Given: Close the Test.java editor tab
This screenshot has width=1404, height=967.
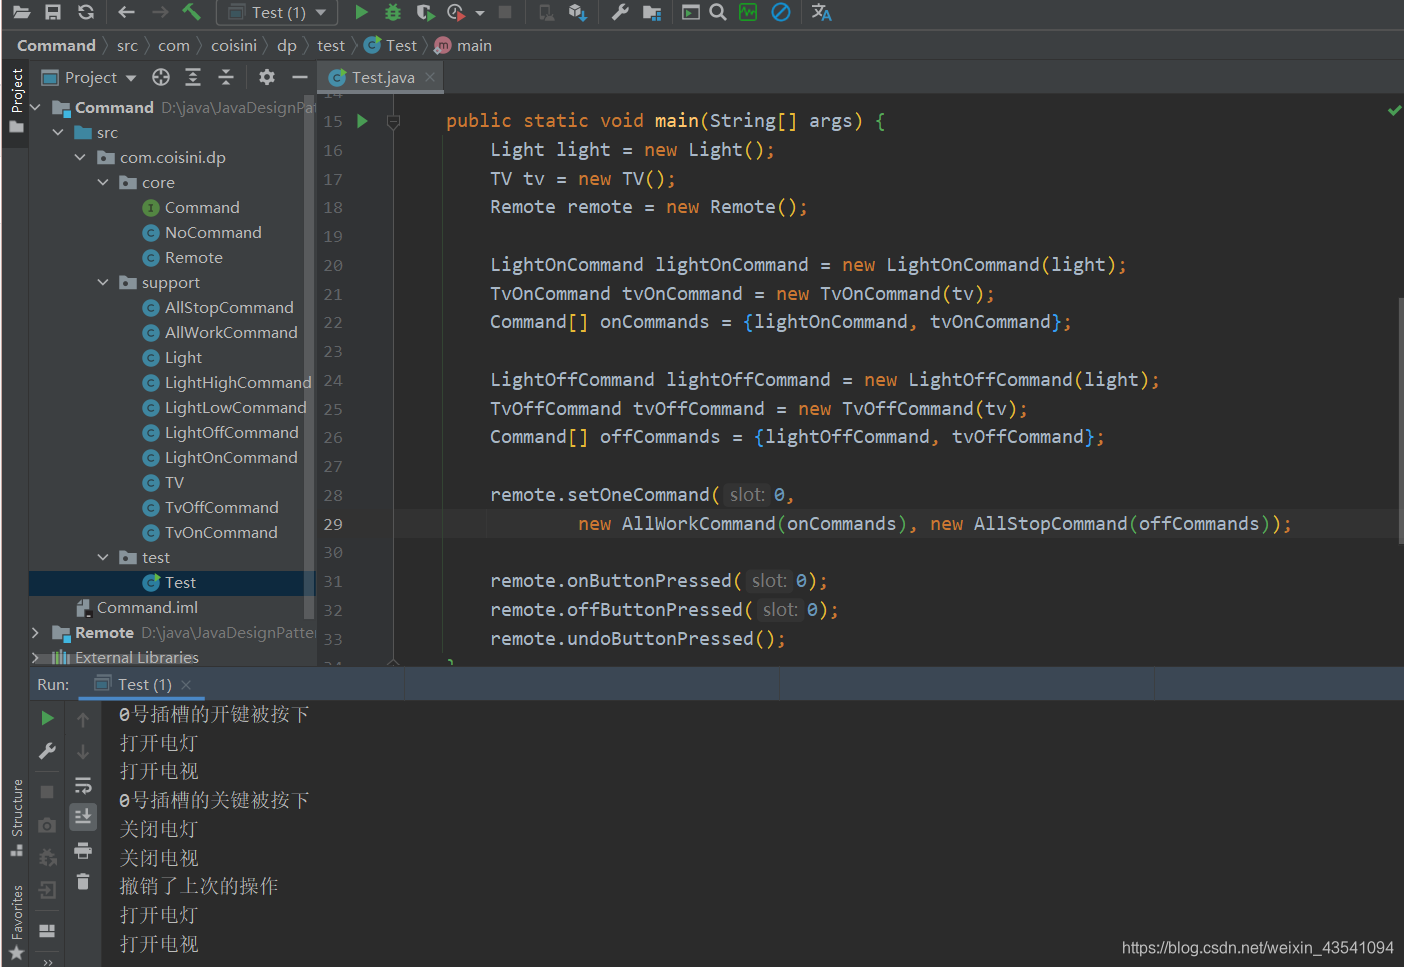Looking at the screenshot, I should [430, 77].
